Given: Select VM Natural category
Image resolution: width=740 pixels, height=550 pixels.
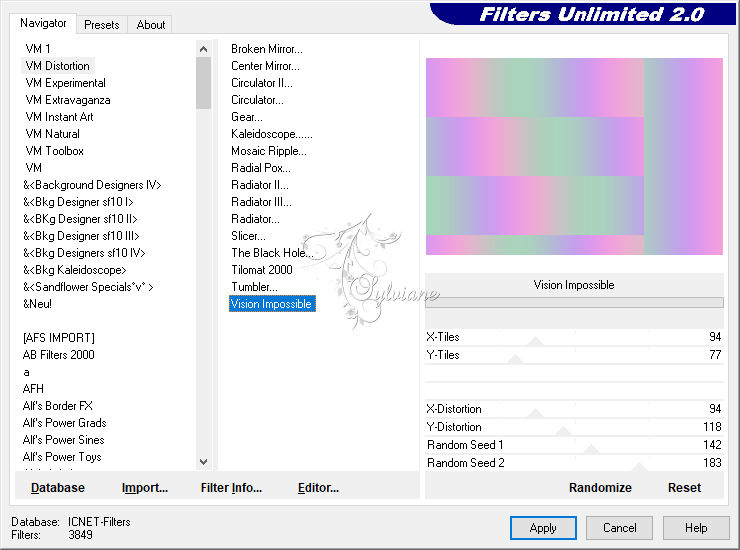Looking at the screenshot, I should [52, 134].
